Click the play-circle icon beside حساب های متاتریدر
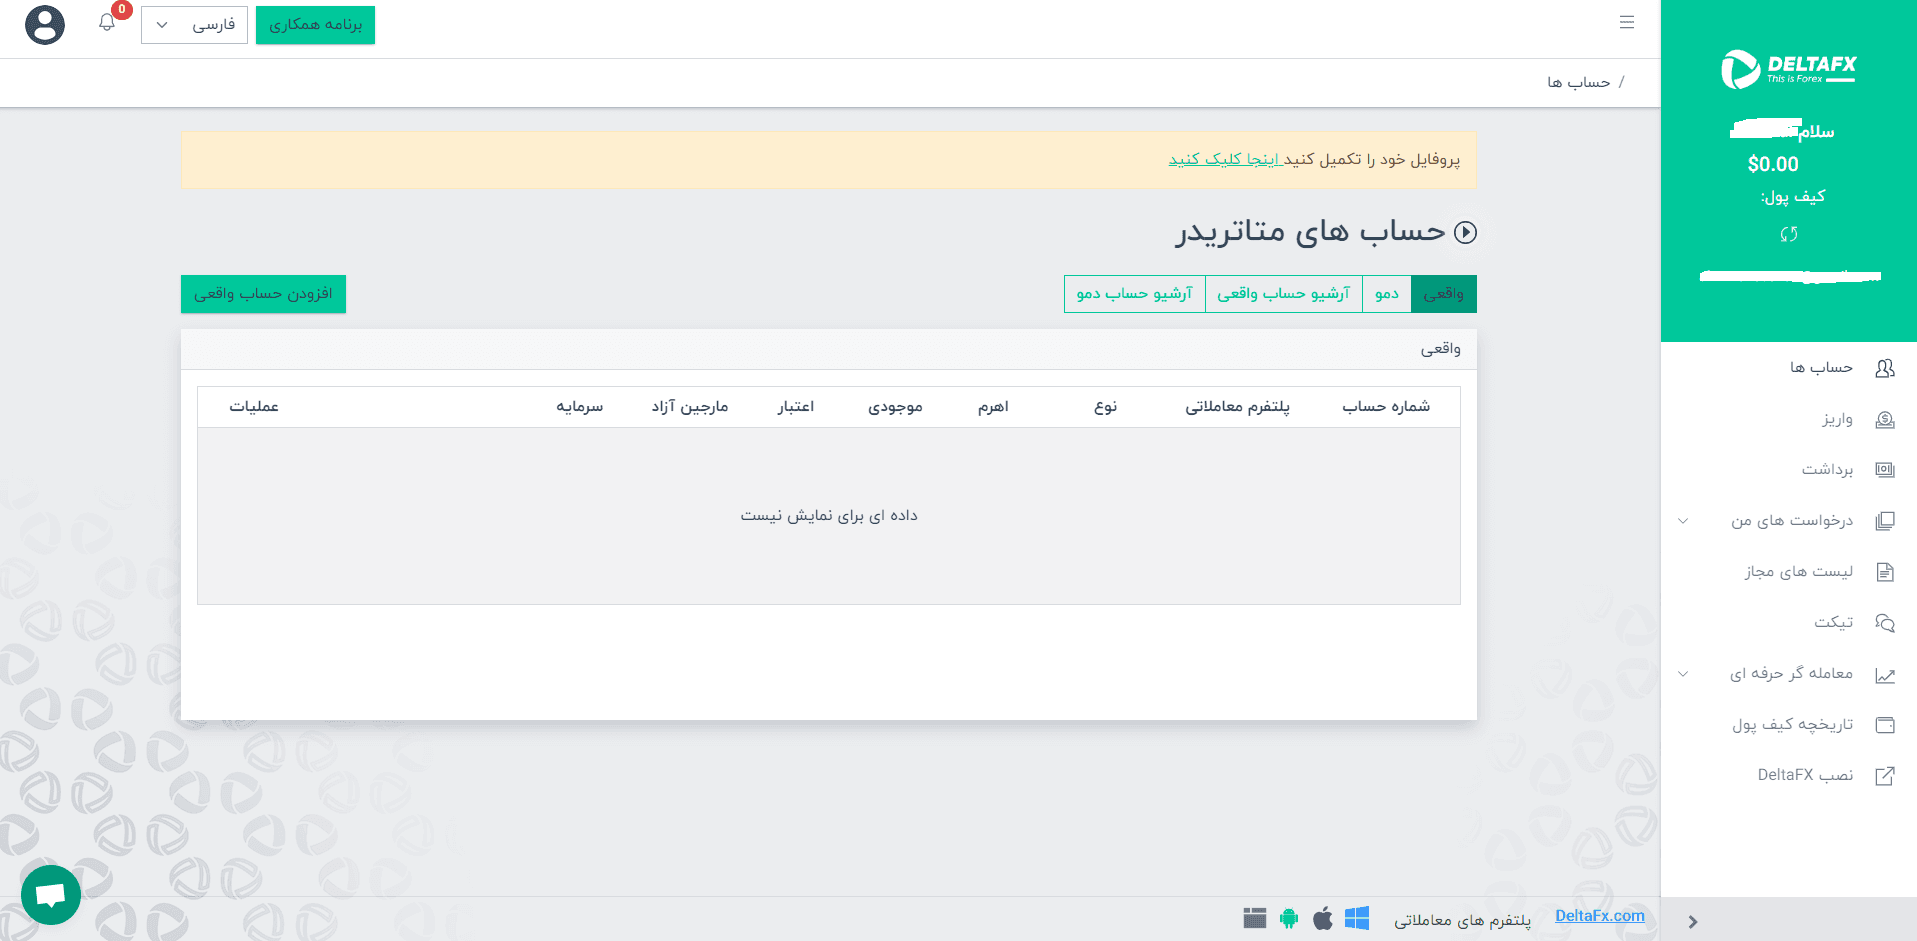This screenshot has height=941, width=1917. (x=1465, y=232)
